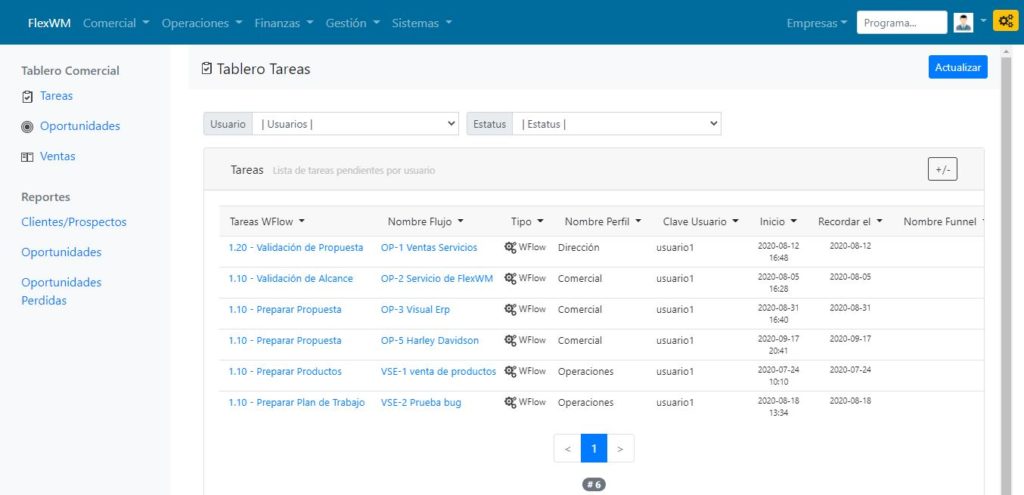Expand the Estatus filter dropdown
Image resolution: width=1024 pixels, height=495 pixels.
[x=617, y=124]
